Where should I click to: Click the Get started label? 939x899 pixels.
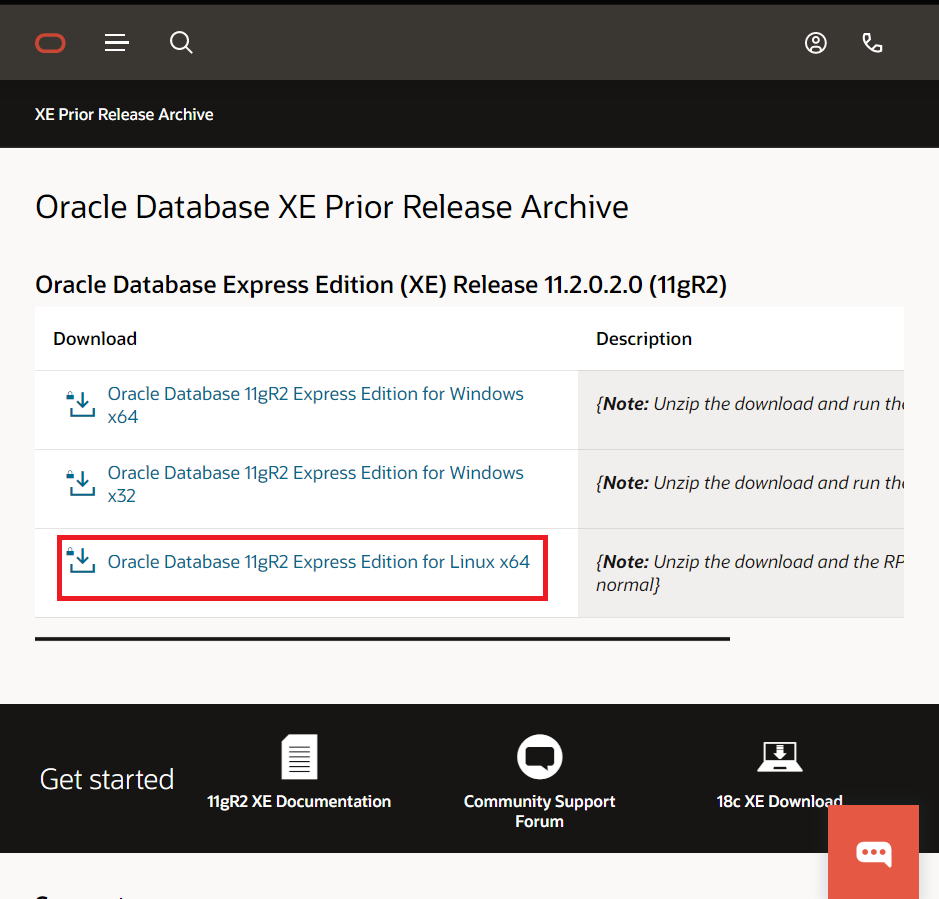[107, 780]
